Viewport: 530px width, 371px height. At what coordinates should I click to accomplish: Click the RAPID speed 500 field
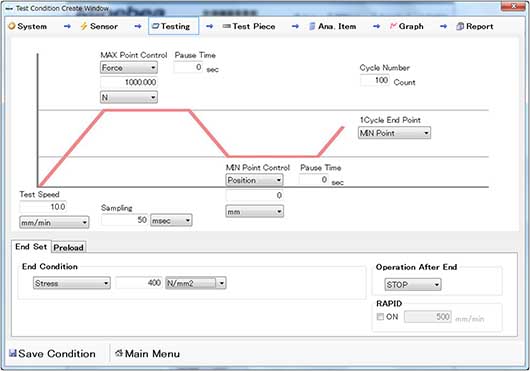click(428, 317)
